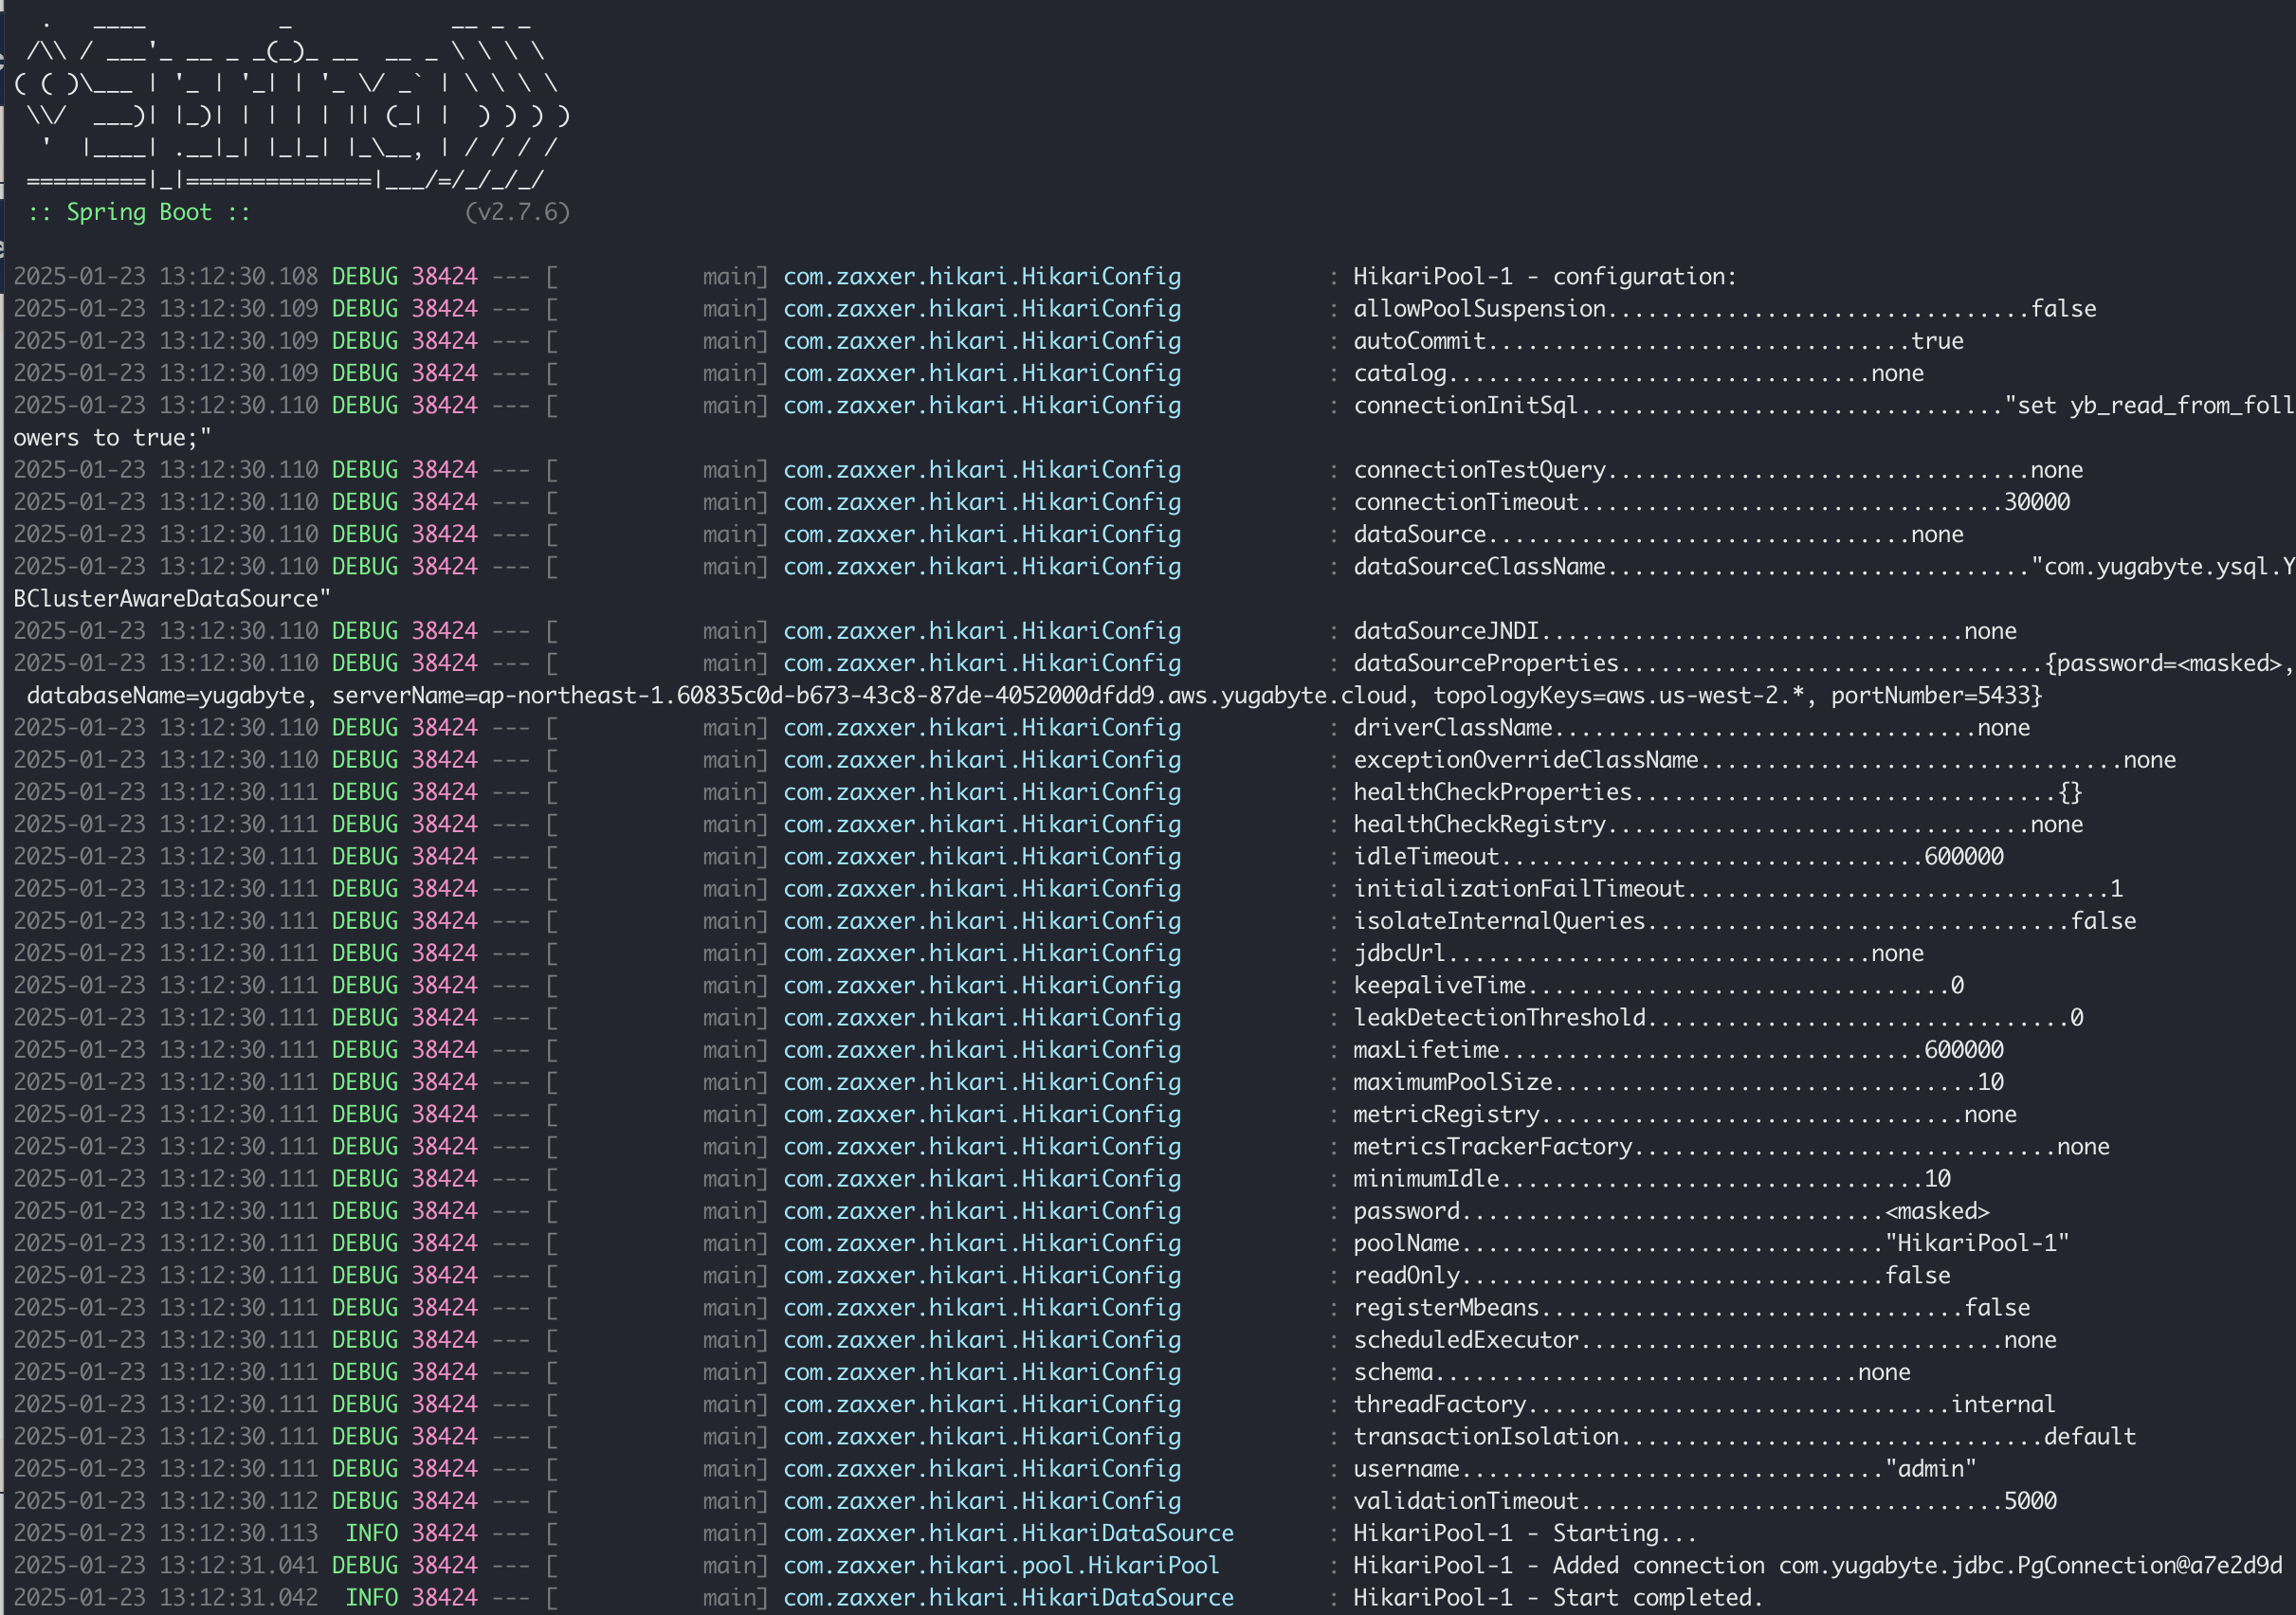2296x1615 pixels.
Task: Click the 'autoCommit' true log entry
Action: (x=1658, y=341)
